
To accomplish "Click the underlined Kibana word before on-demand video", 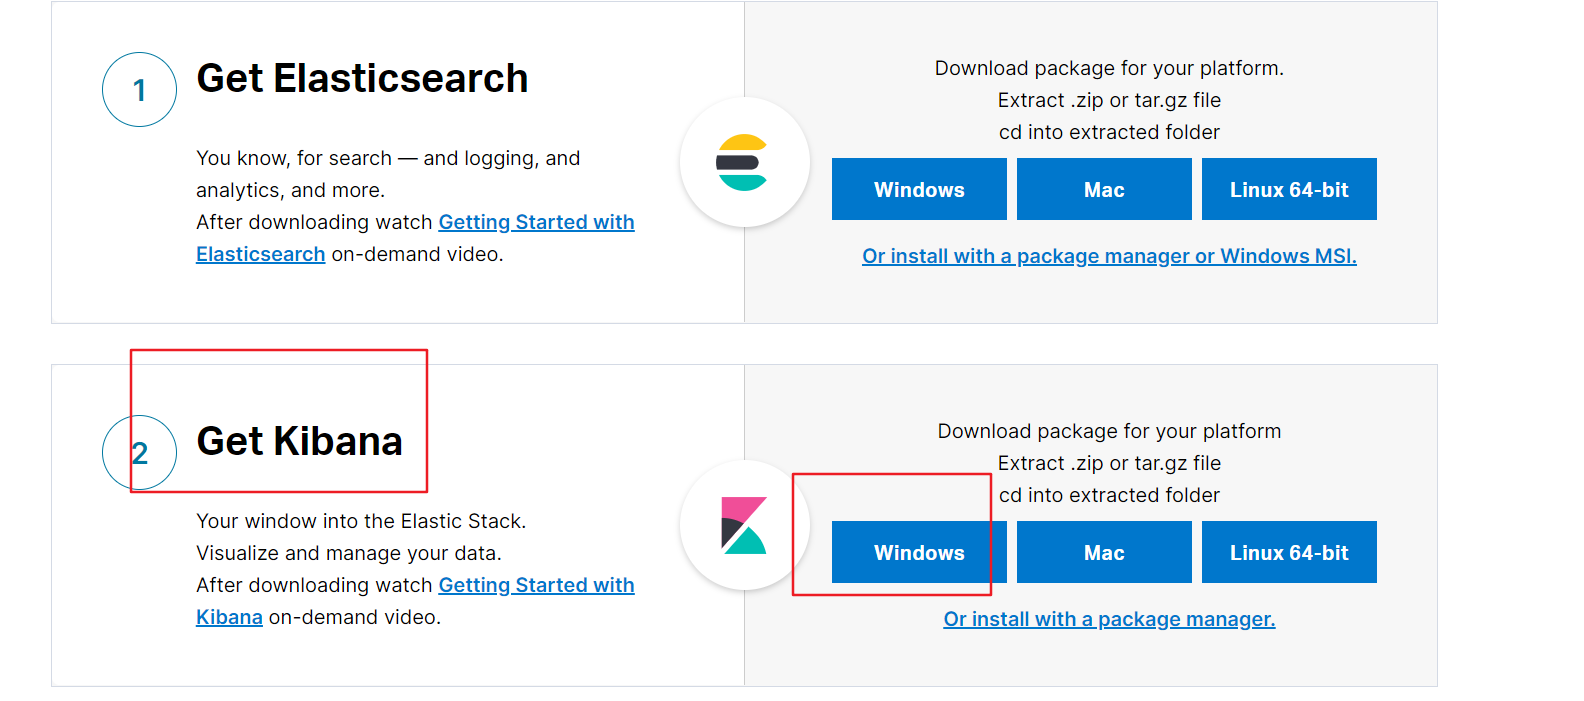I will pos(229,617).
